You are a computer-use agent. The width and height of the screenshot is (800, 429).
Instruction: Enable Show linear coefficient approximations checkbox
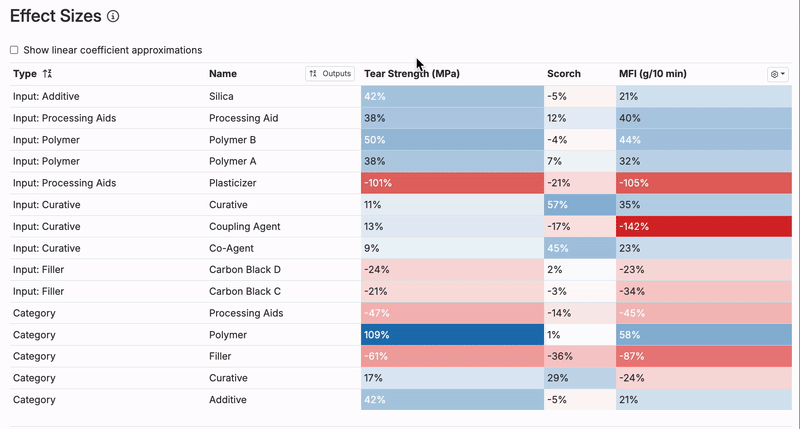[x=14, y=50]
